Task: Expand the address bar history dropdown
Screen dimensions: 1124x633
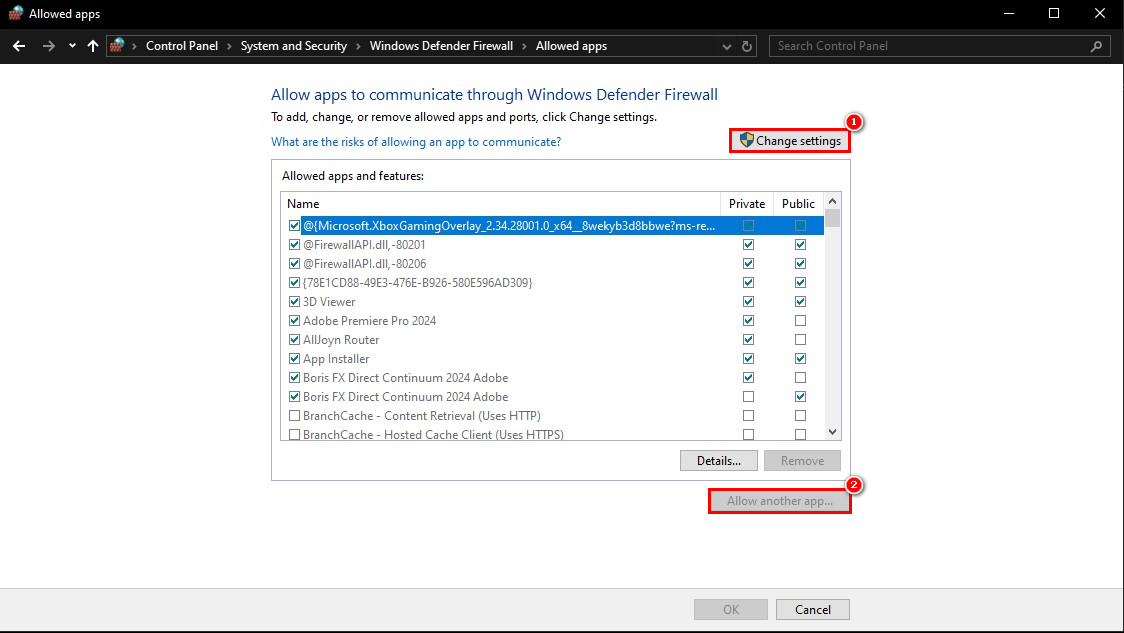Action: pos(727,47)
